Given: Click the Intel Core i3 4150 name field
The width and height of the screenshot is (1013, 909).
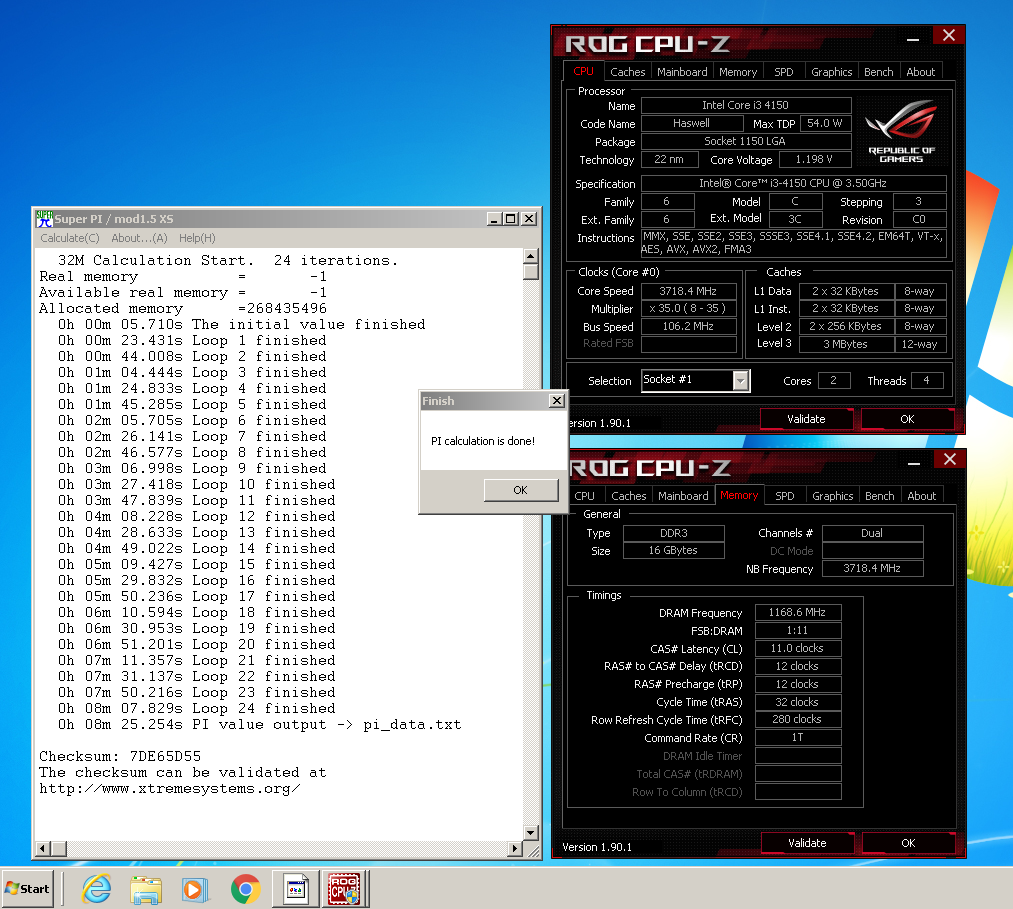Looking at the screenshot, I should coord(746,105).
